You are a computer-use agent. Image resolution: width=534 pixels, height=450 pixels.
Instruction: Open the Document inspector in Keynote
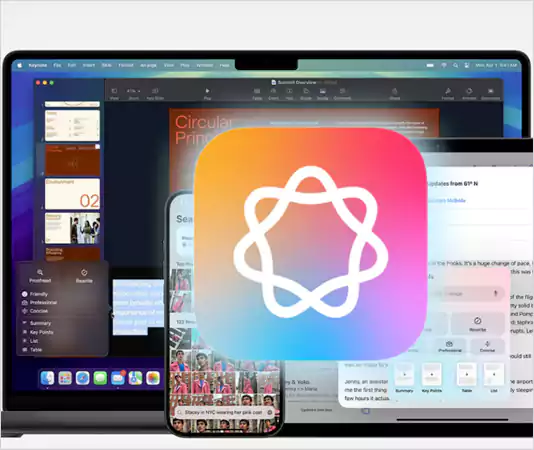click(x=490, y=94)
